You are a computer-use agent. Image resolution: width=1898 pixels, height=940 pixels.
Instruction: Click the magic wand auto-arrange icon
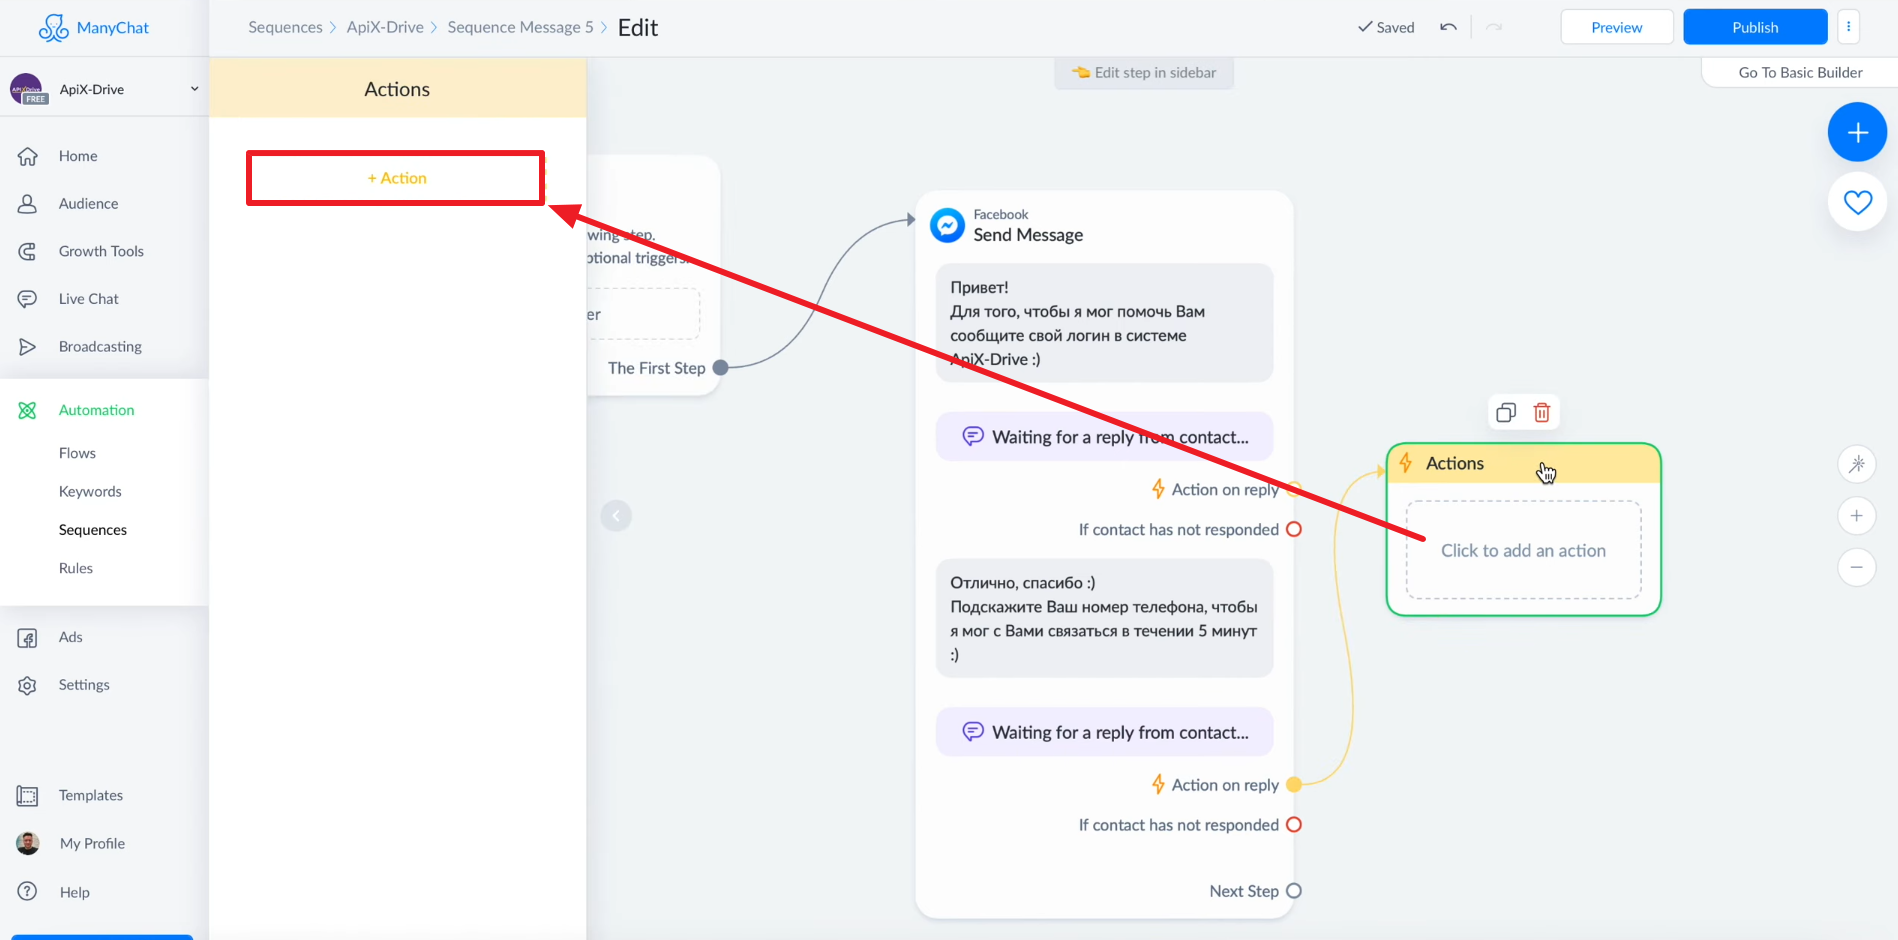(1857, 464)
